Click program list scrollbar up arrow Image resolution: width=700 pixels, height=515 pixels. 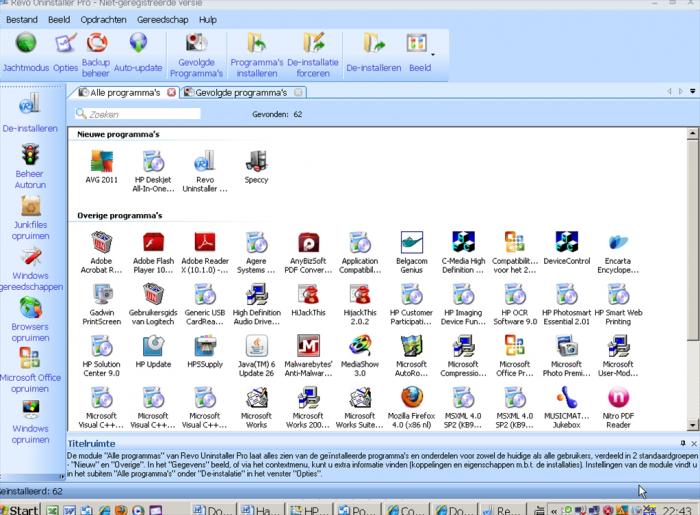coord(692,133)
